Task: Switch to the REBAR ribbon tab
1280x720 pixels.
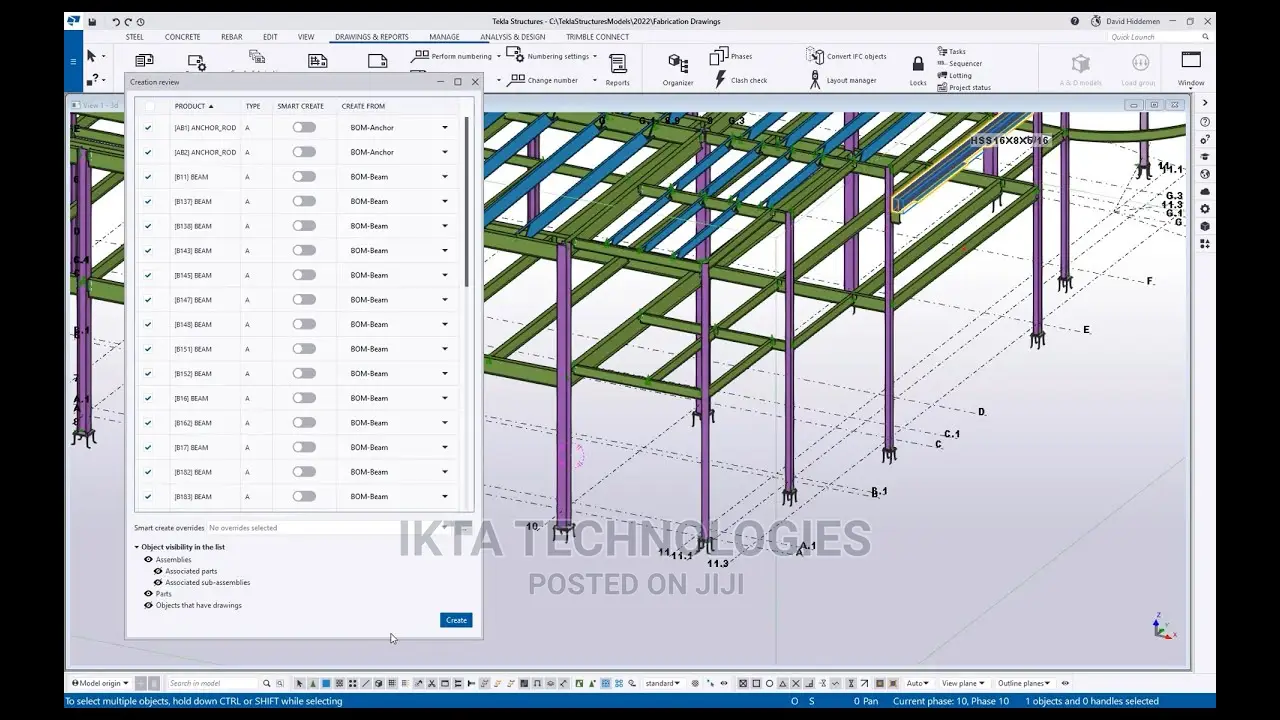Action: pos(231,37)
